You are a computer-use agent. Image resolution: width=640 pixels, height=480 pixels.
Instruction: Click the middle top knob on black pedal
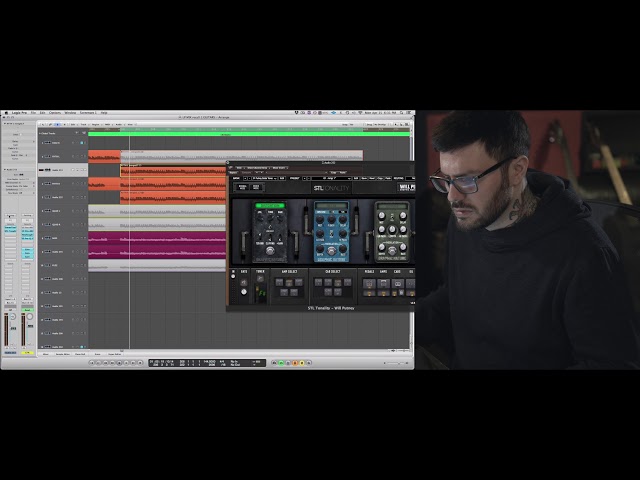(x=270, y=217)
